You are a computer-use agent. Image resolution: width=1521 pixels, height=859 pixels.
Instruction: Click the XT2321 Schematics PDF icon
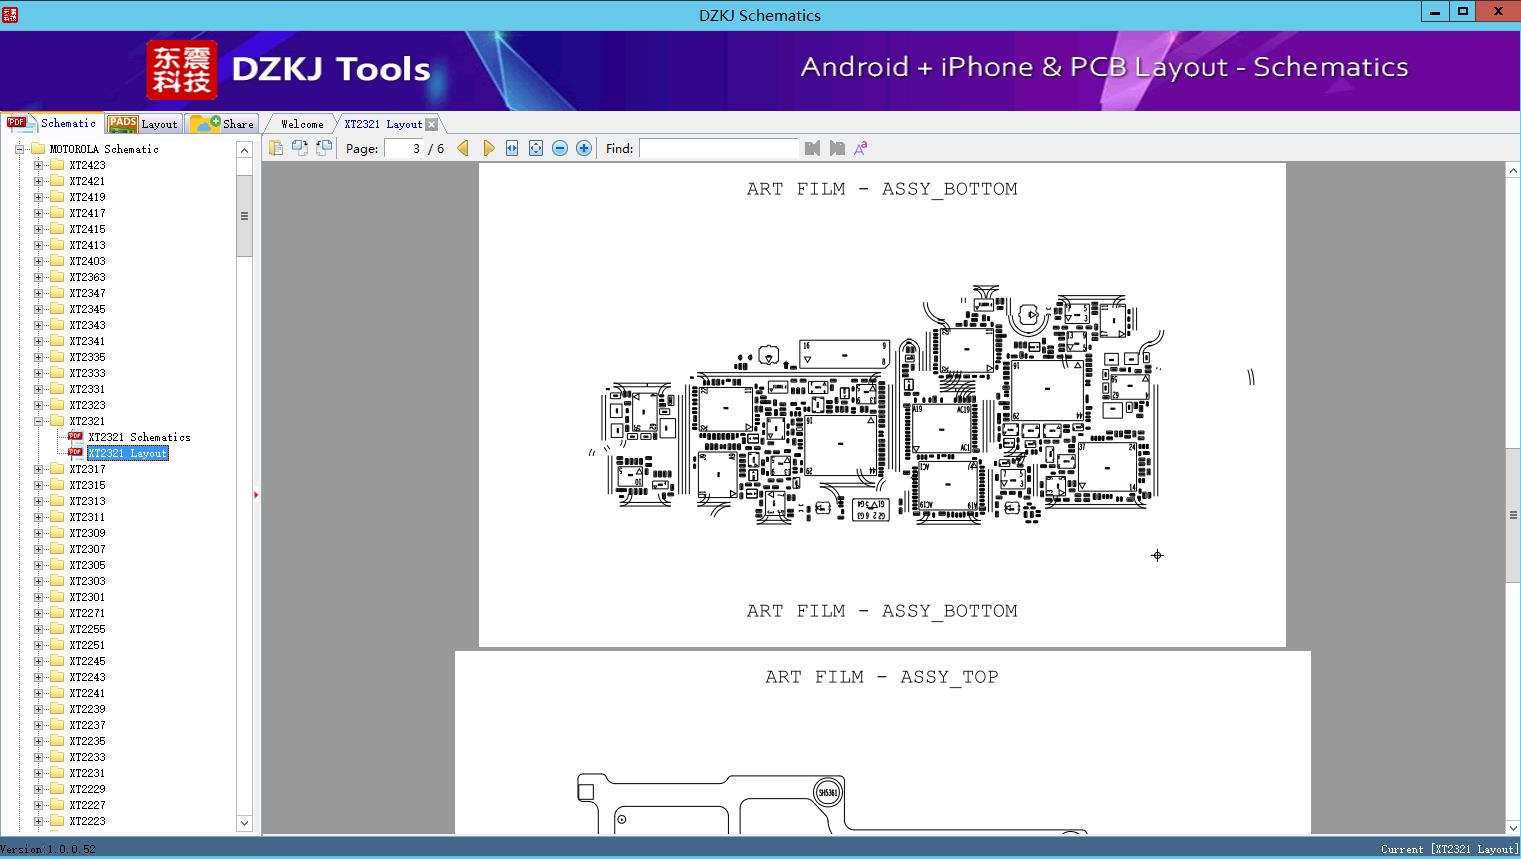pos(75,437)
